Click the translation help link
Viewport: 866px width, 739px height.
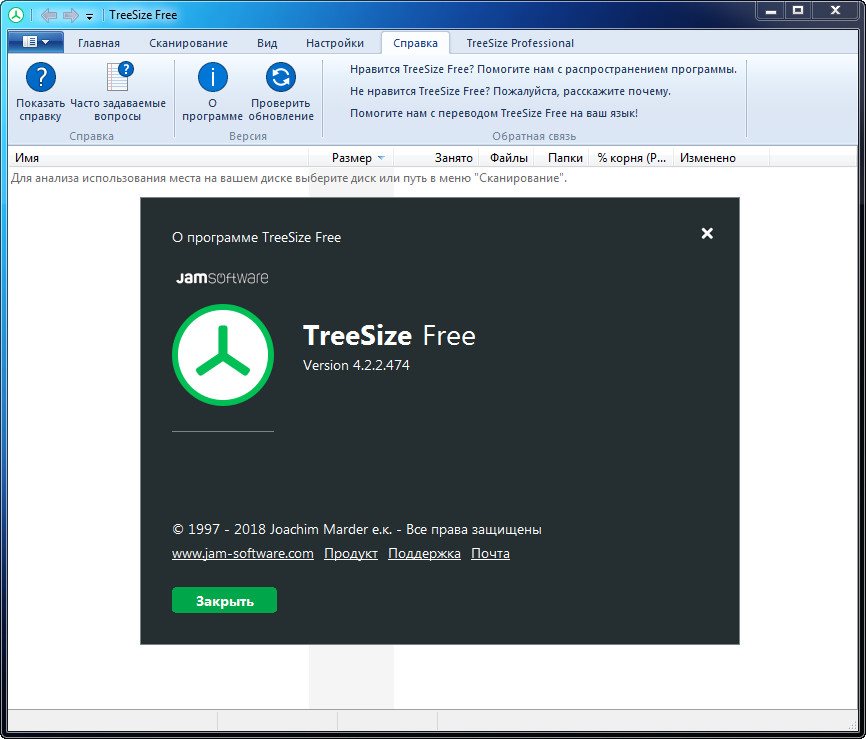click(x=494, y=113)
